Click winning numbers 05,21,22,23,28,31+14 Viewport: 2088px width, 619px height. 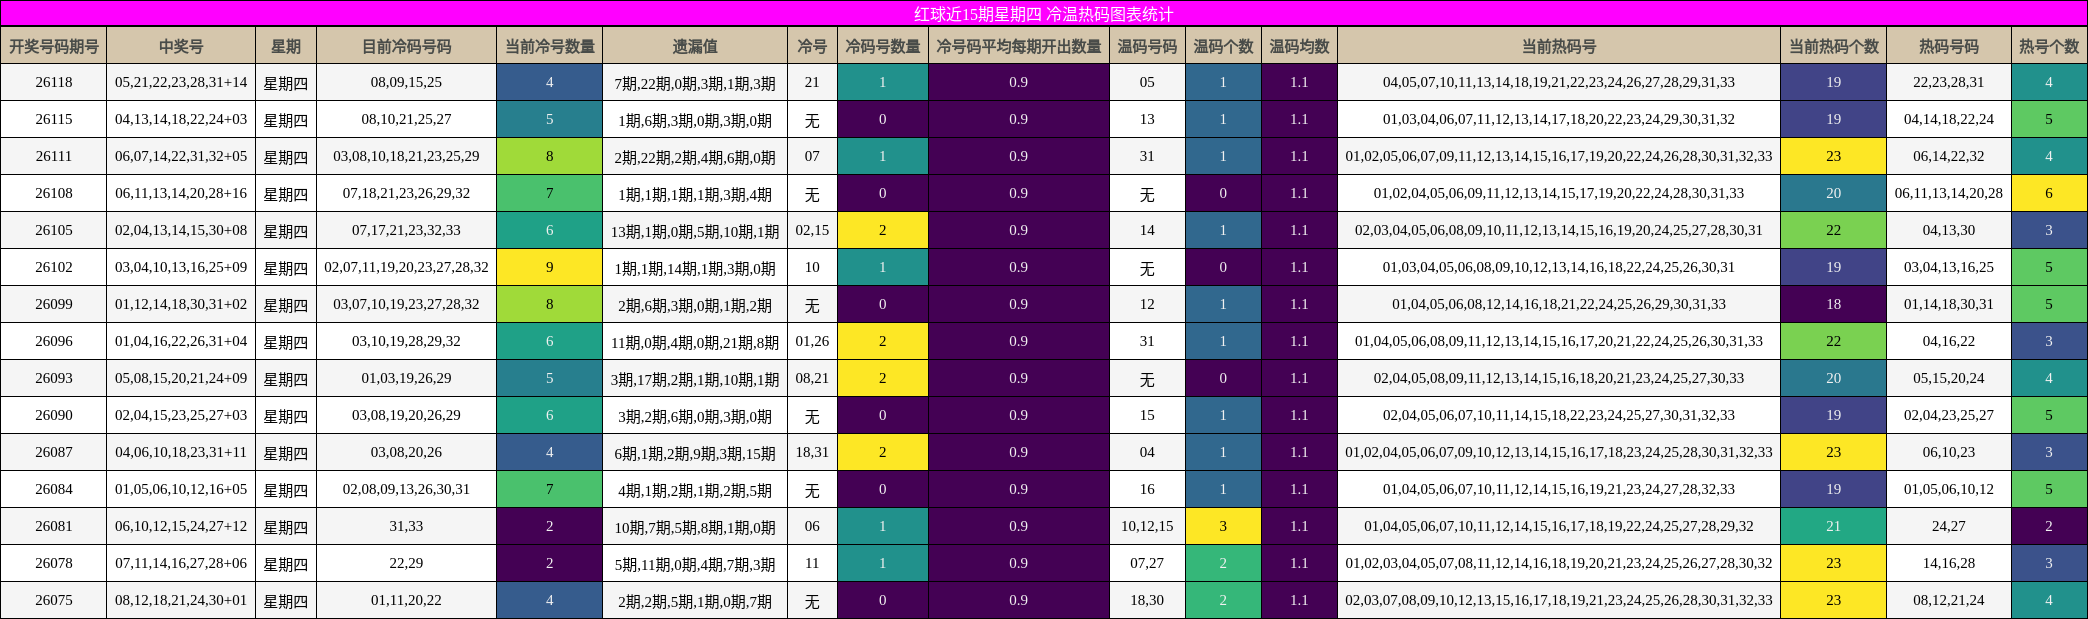point(181,82)
